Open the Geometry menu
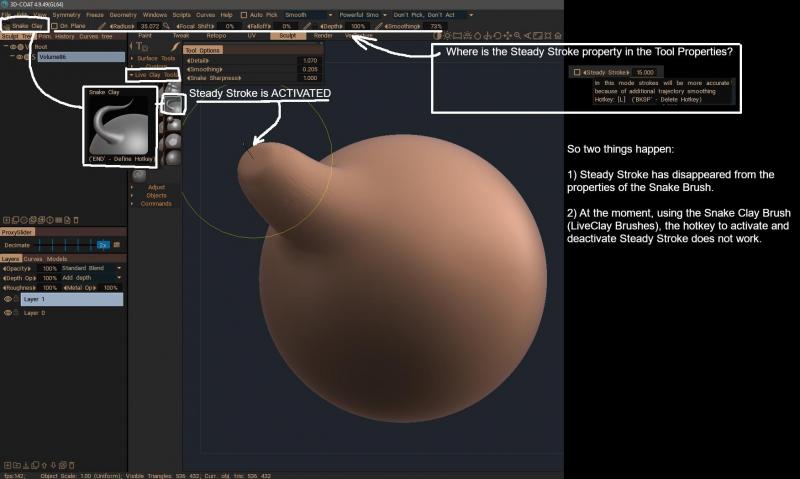This screenshot has height=479, width=800. click(x=122, y=15)
